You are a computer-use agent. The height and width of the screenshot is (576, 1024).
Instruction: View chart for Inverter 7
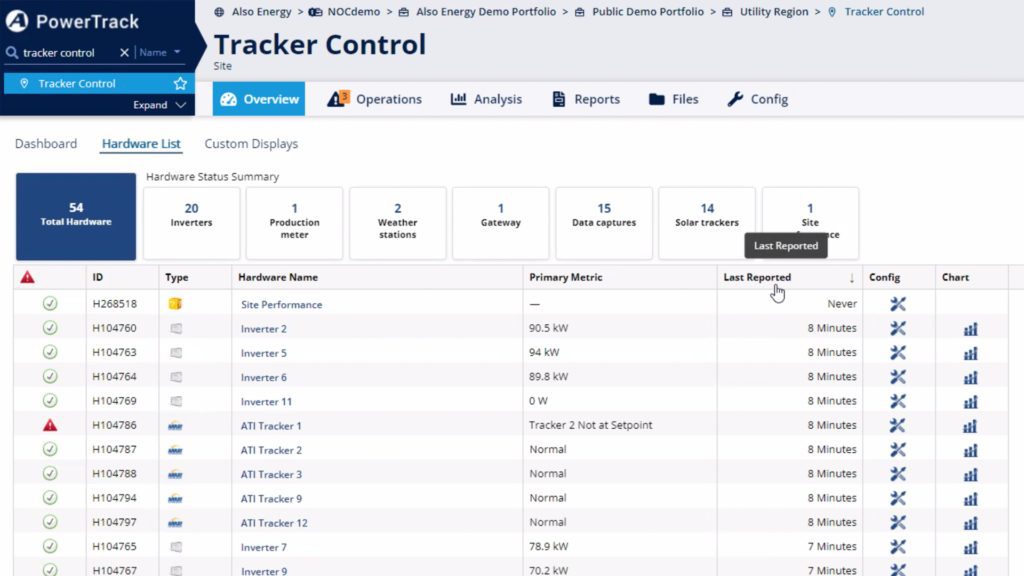point(970,547)
